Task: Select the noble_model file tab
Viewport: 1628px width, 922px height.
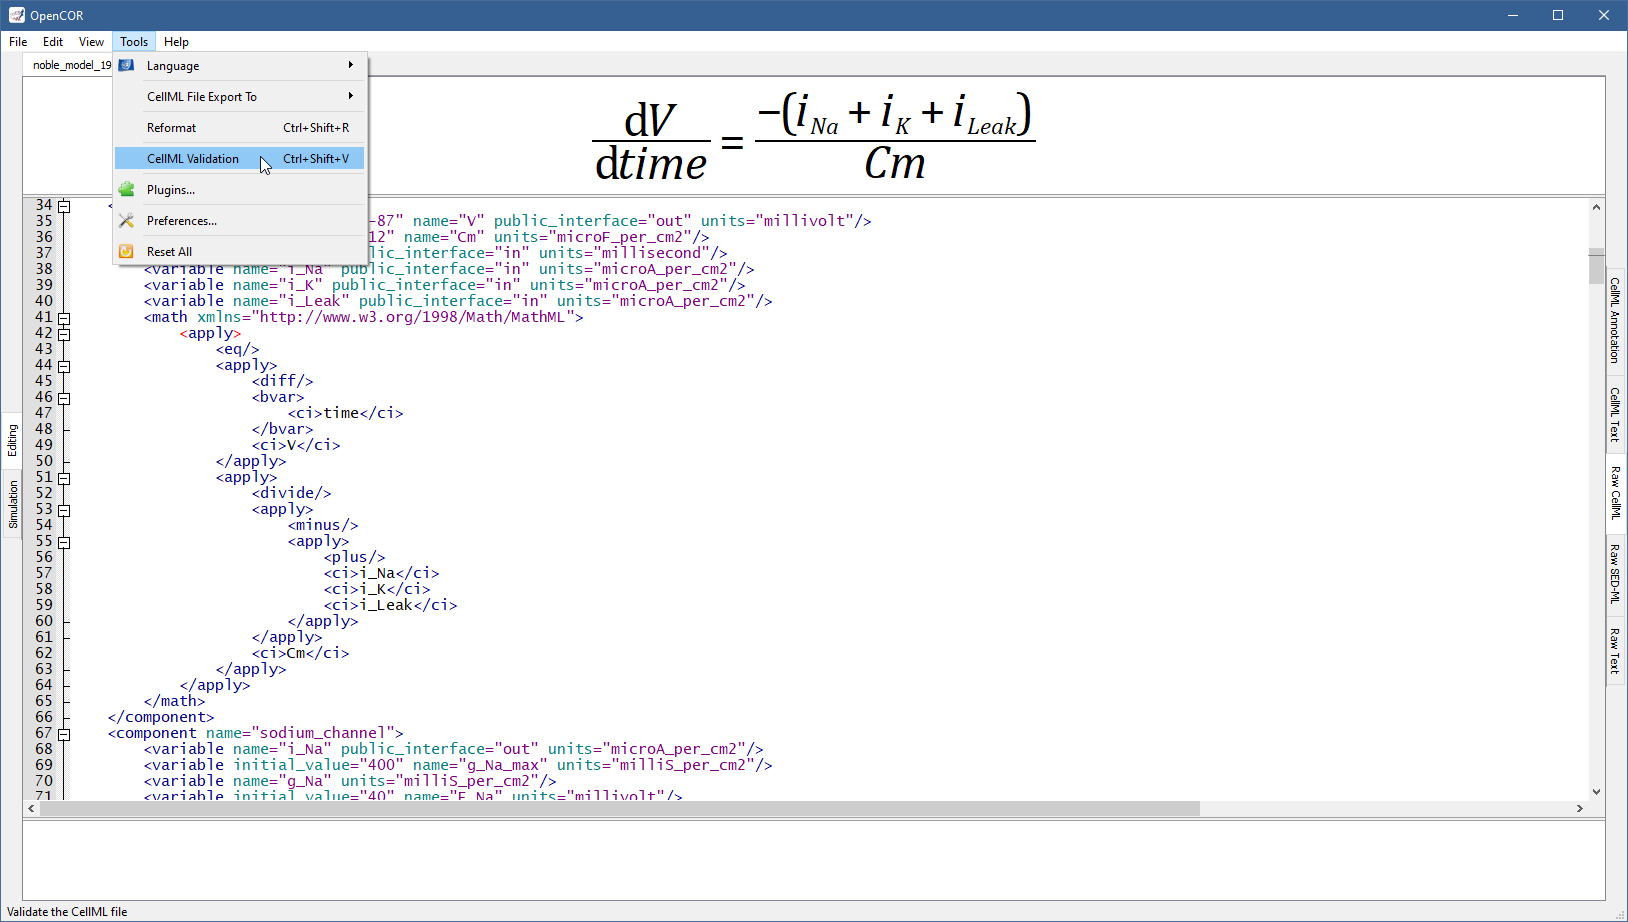Action: click(x=70, y=65)
